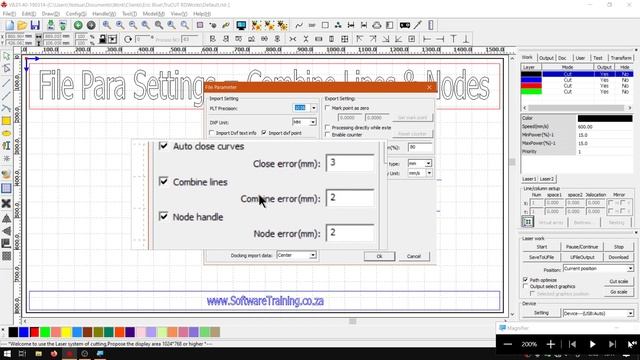640x360 pixels.
Task: Switch to the Output tab
Action: [546, 58]
